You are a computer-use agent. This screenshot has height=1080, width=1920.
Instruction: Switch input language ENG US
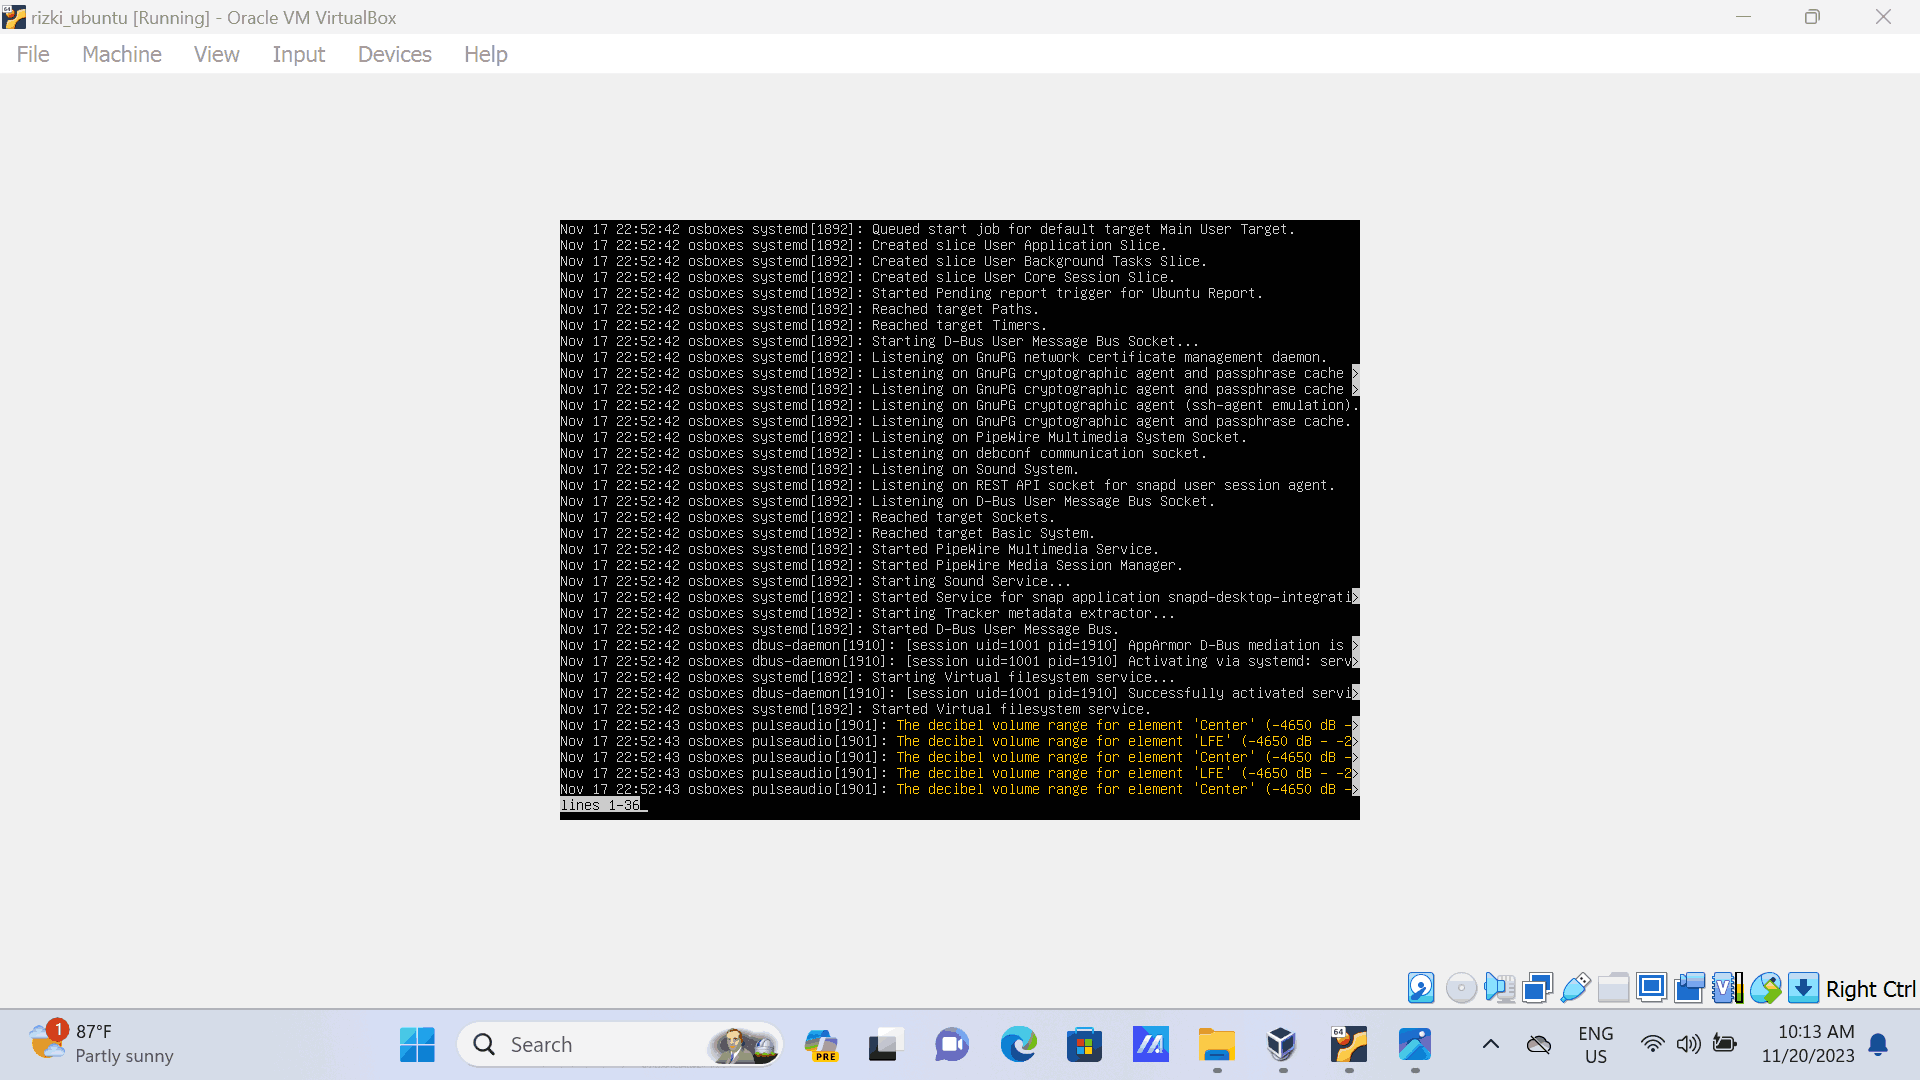(x=1595, y=1045)
